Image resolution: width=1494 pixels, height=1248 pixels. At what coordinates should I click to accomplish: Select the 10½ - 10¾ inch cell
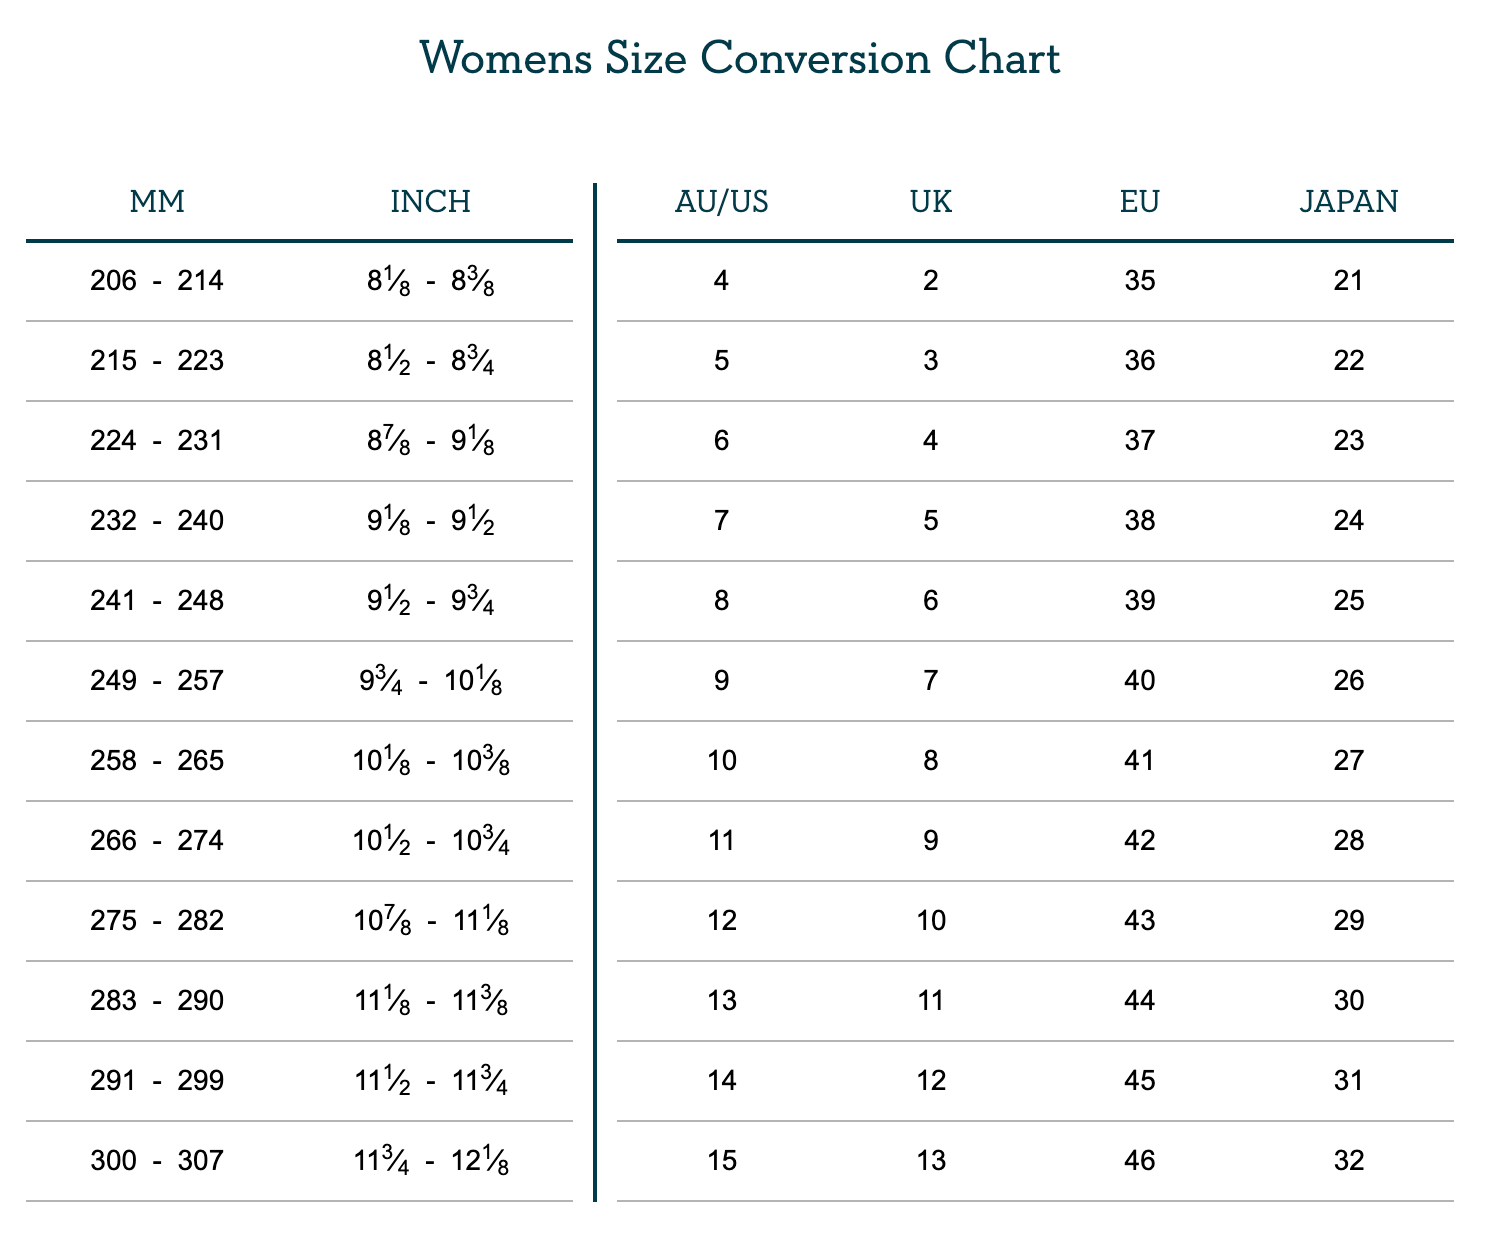pos(430,841)
